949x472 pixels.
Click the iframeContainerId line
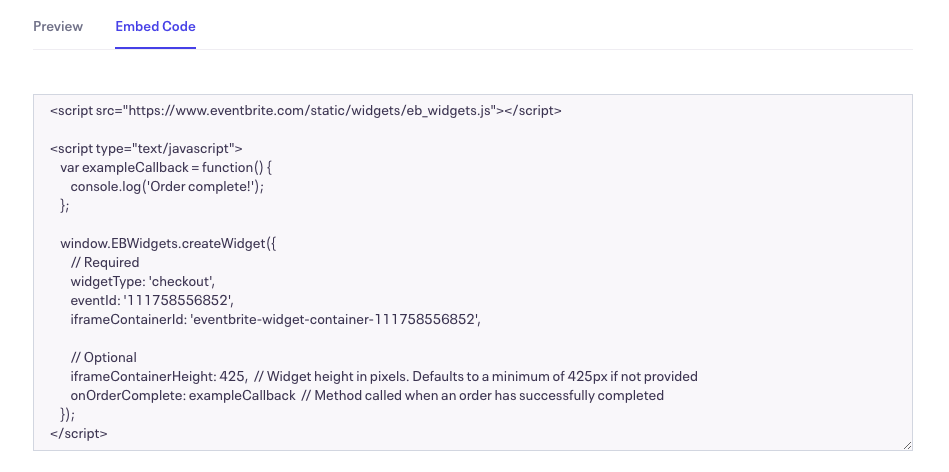pyautogui.click(x=275, y=320)
